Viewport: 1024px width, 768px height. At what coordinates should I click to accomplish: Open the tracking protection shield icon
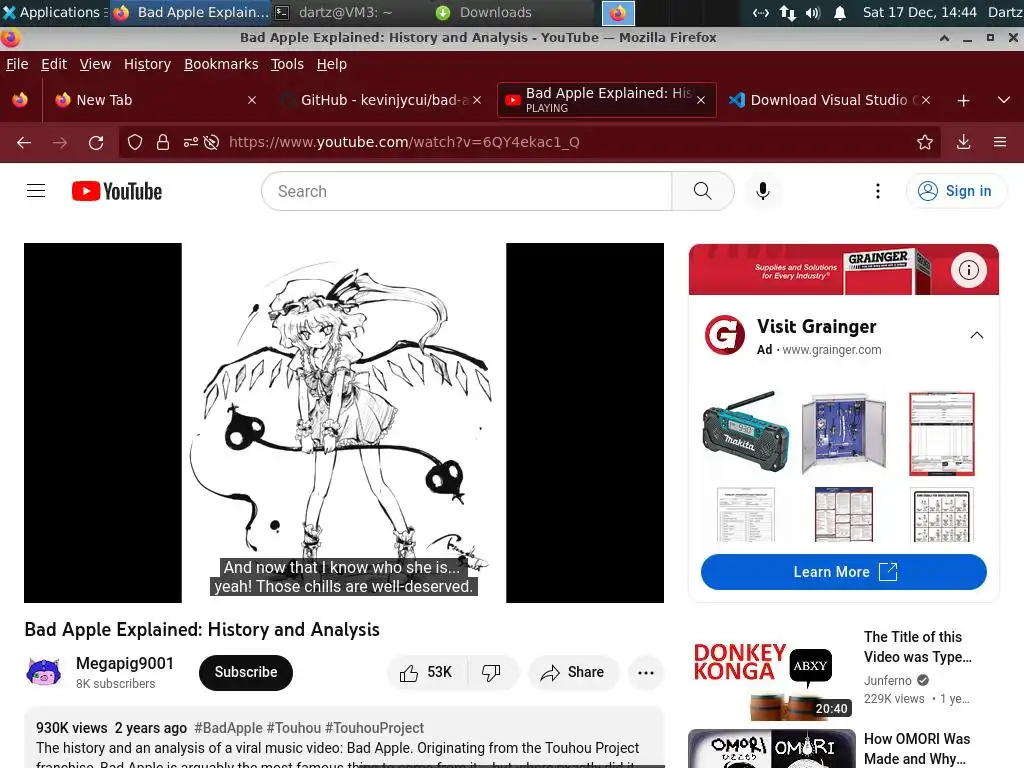tap(135, 142)
